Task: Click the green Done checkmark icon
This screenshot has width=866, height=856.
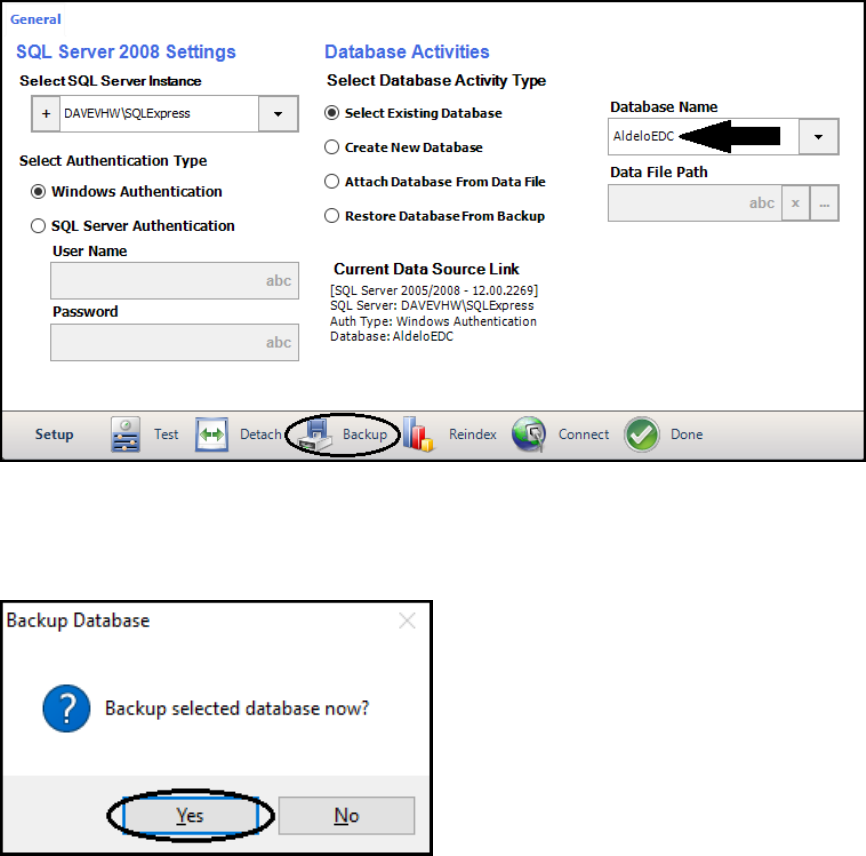Action: point(641,435)
